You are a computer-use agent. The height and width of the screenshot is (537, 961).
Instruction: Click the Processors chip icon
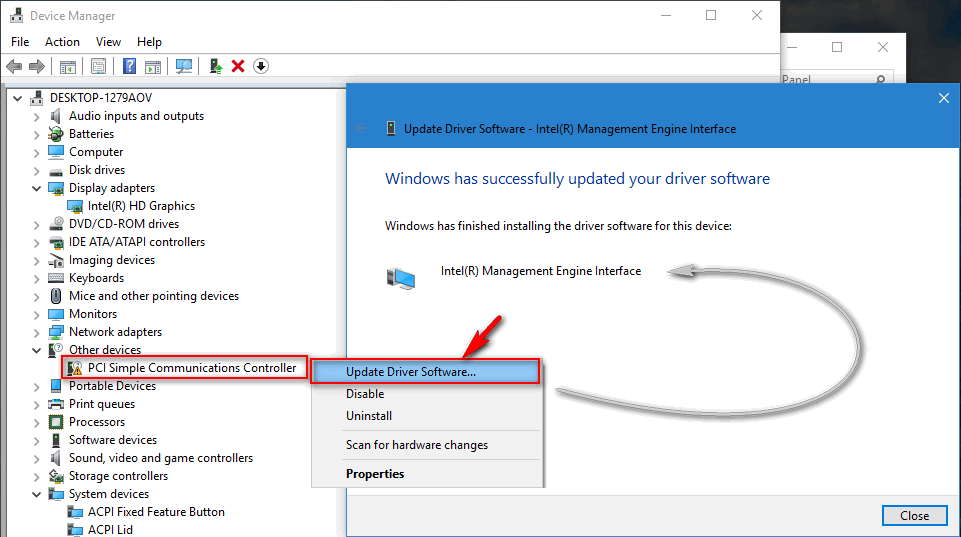56,422
